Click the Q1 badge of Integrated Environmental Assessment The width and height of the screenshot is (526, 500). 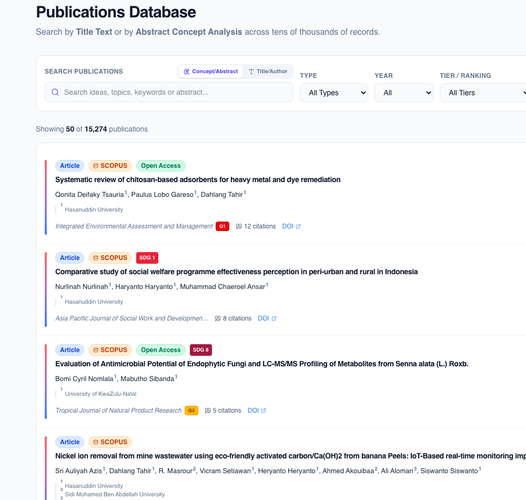pos(222,226)
